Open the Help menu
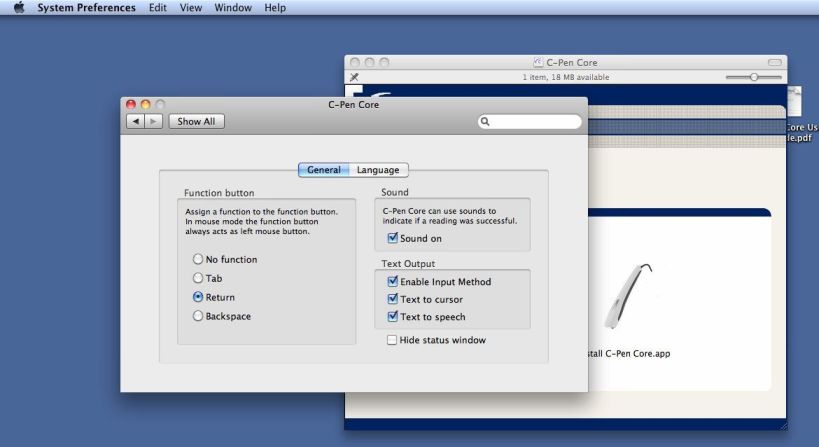The height and width of the screenshot is (447, 819). 275,7
